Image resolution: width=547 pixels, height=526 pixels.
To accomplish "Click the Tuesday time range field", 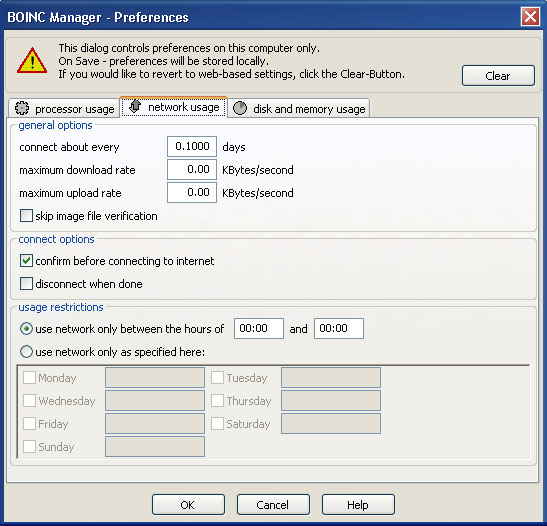I will (331, 377).
